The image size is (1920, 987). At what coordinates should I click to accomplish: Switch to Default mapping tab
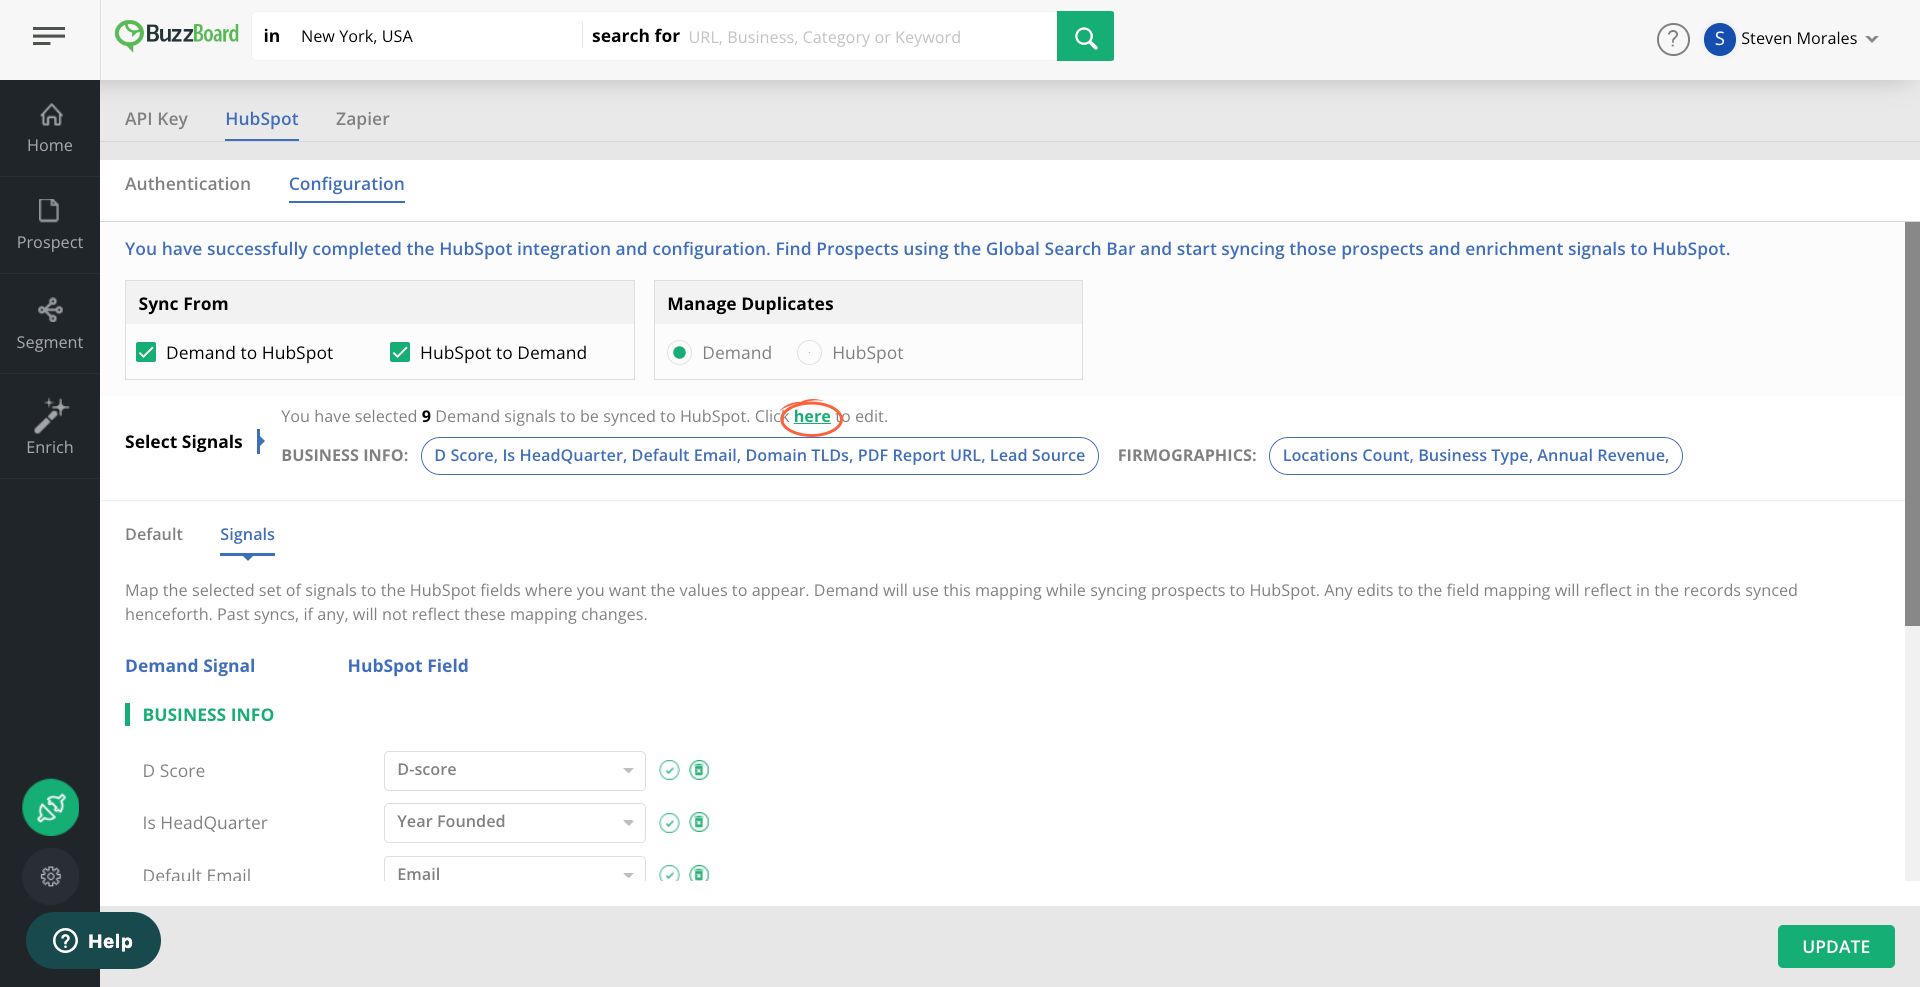tap(154, 534)
